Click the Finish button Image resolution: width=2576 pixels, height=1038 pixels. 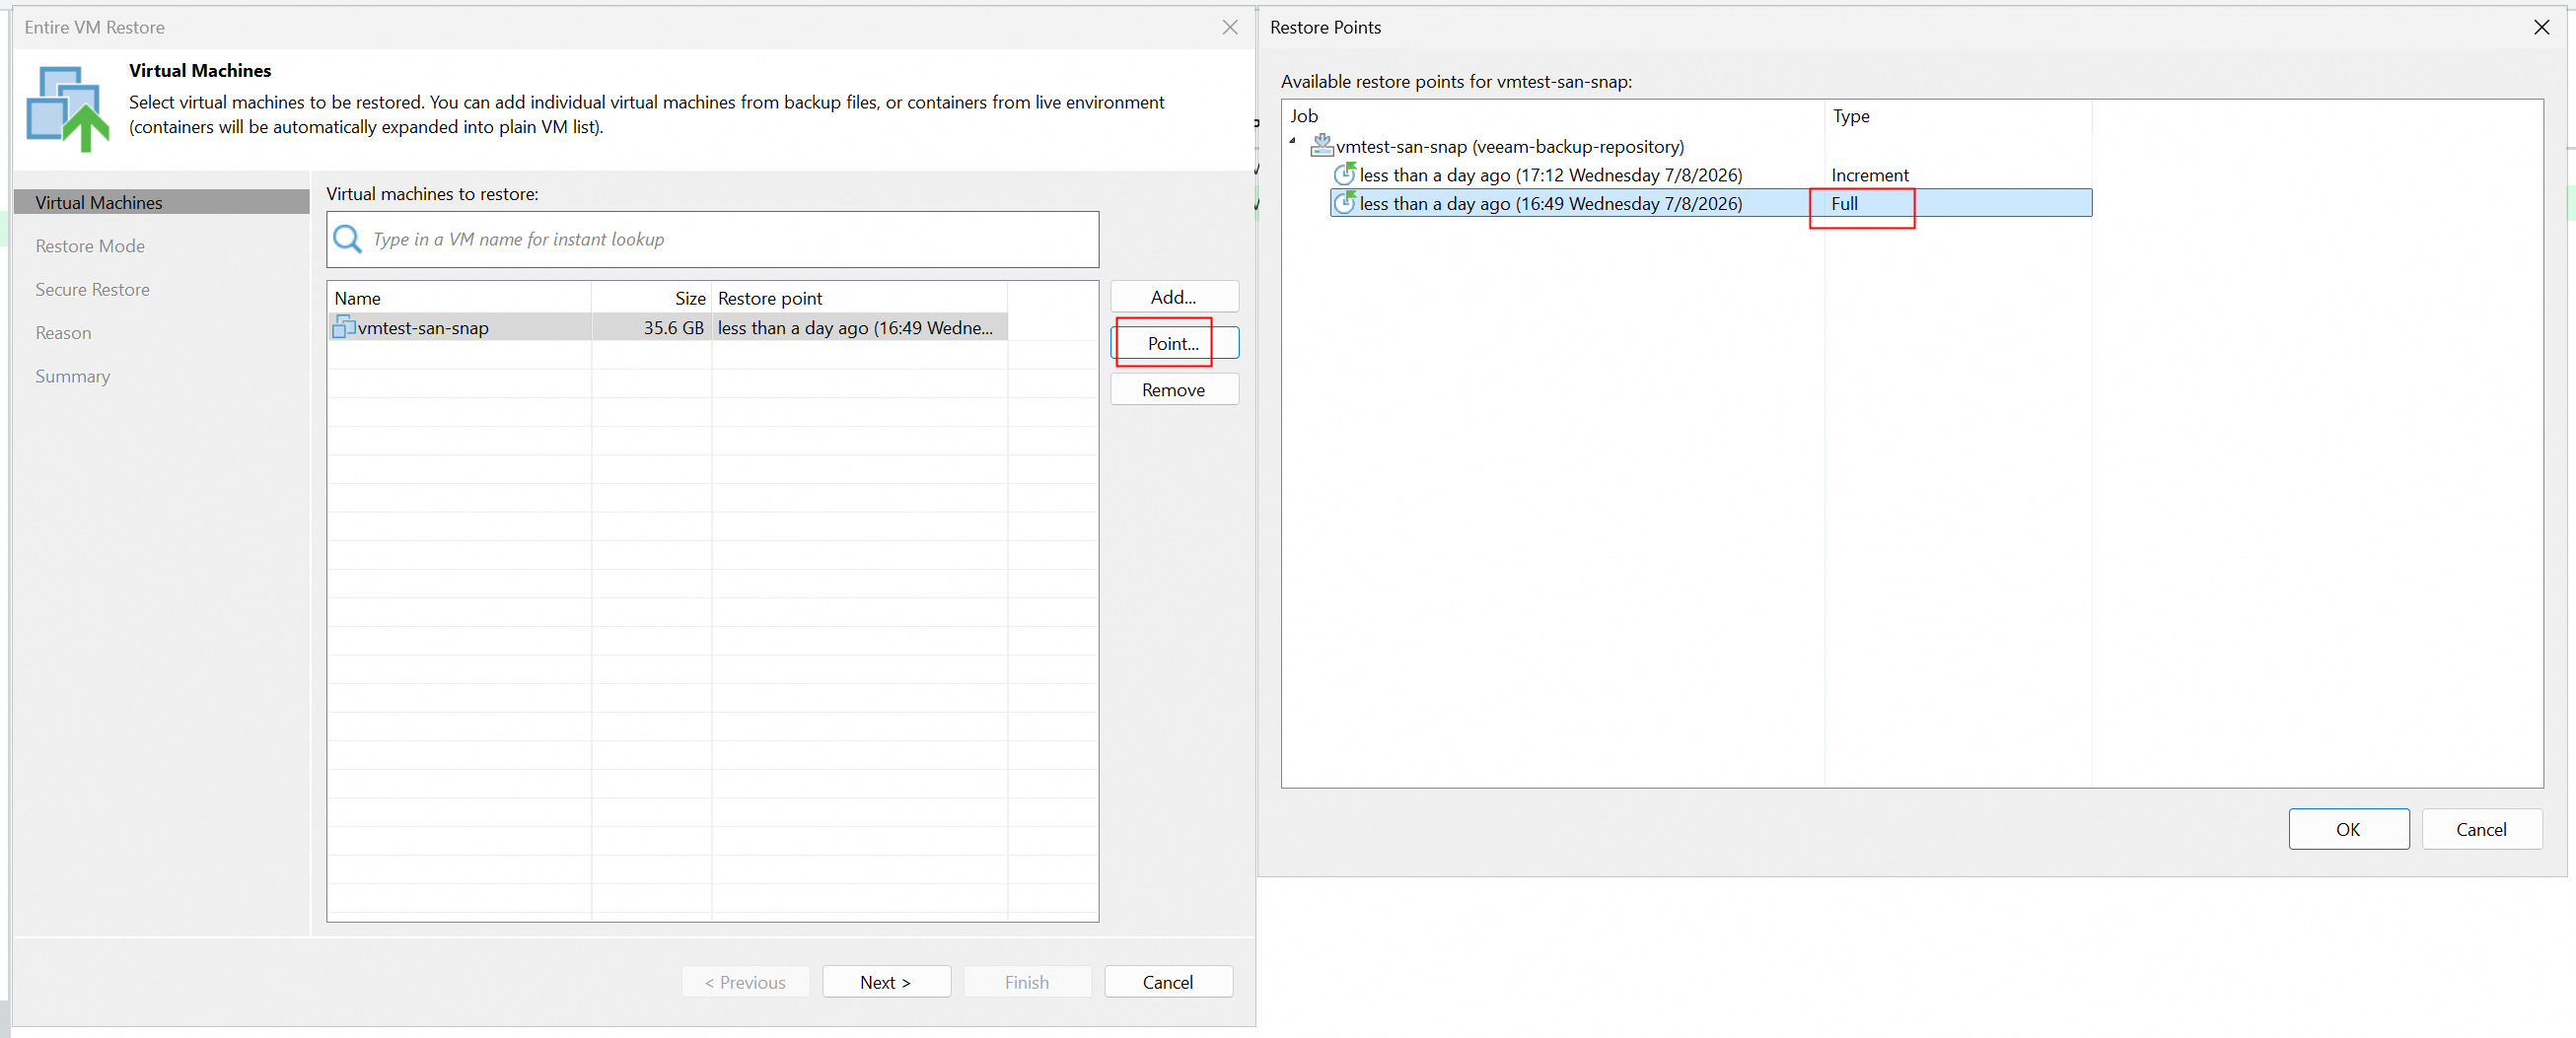[1027, 982]
